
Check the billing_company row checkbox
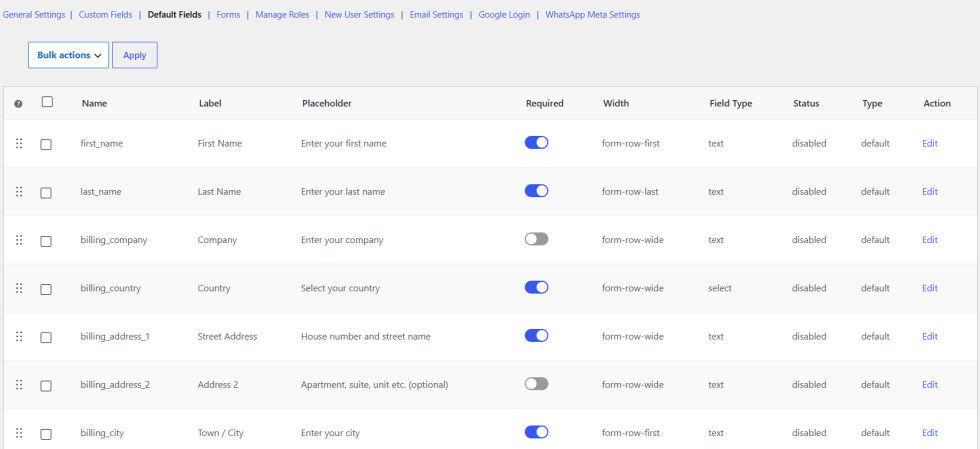tap(46, 241)
